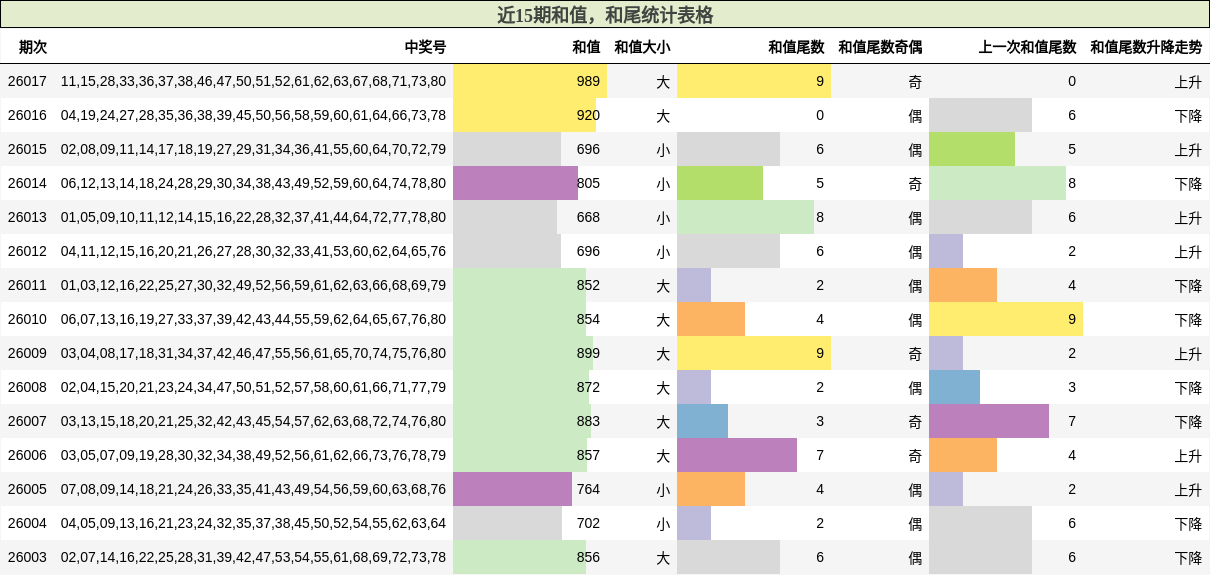
Task: Select period cell 26015
Action: [27, 149]
